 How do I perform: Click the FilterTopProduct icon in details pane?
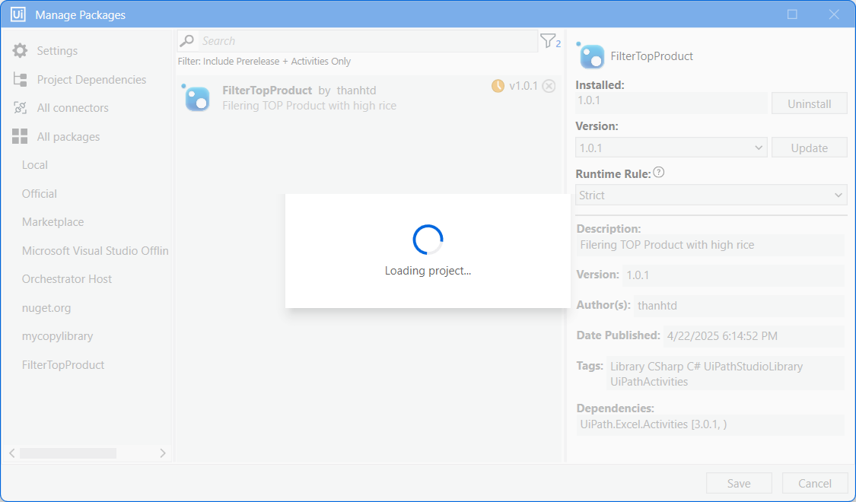591,56
